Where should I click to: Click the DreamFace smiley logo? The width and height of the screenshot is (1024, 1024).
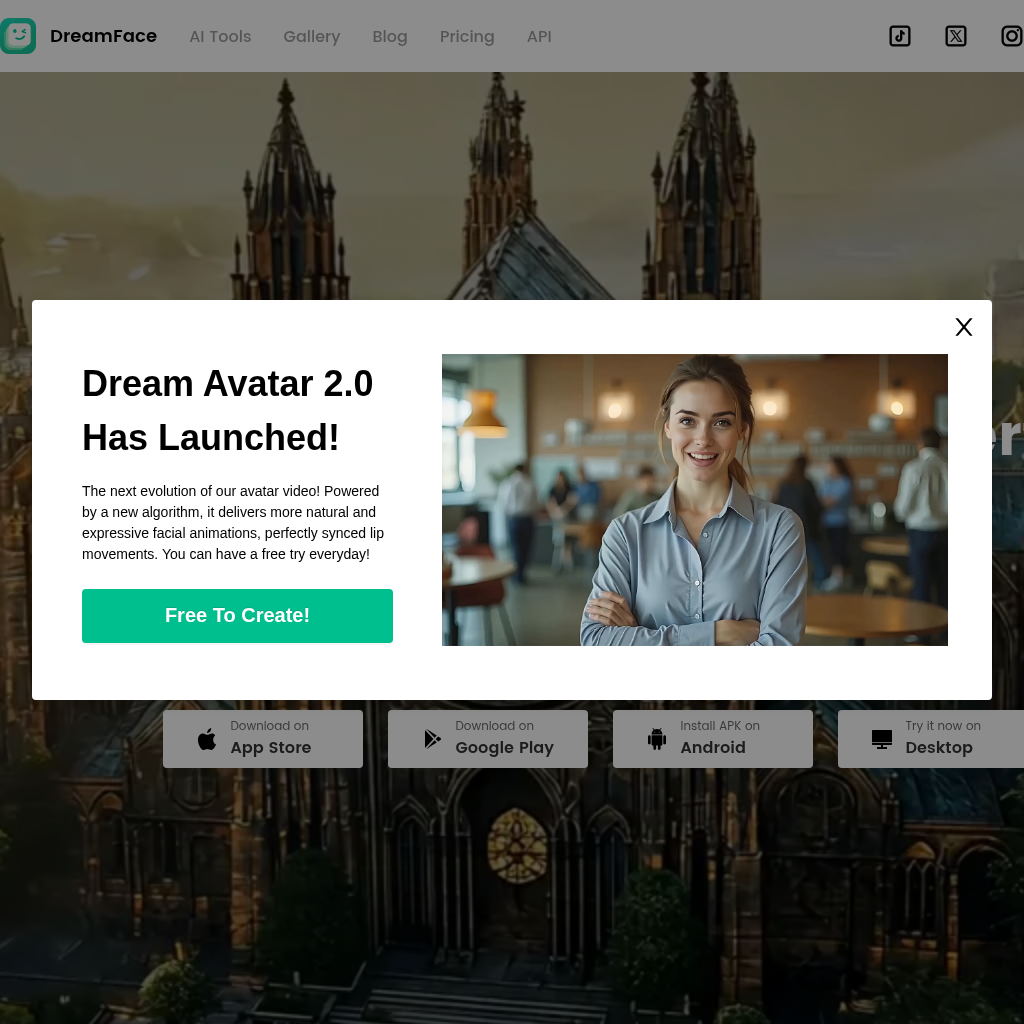click(18, 36)
